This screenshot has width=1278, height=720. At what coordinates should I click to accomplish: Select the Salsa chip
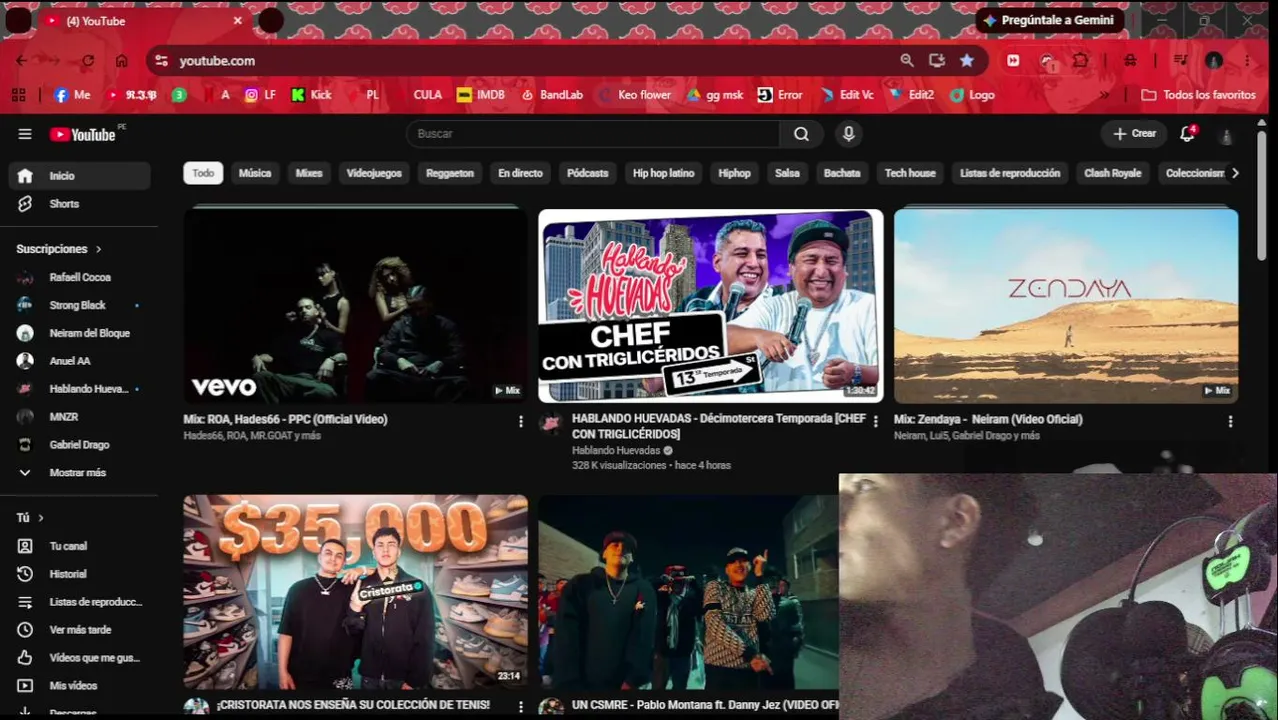click(787, 173)
